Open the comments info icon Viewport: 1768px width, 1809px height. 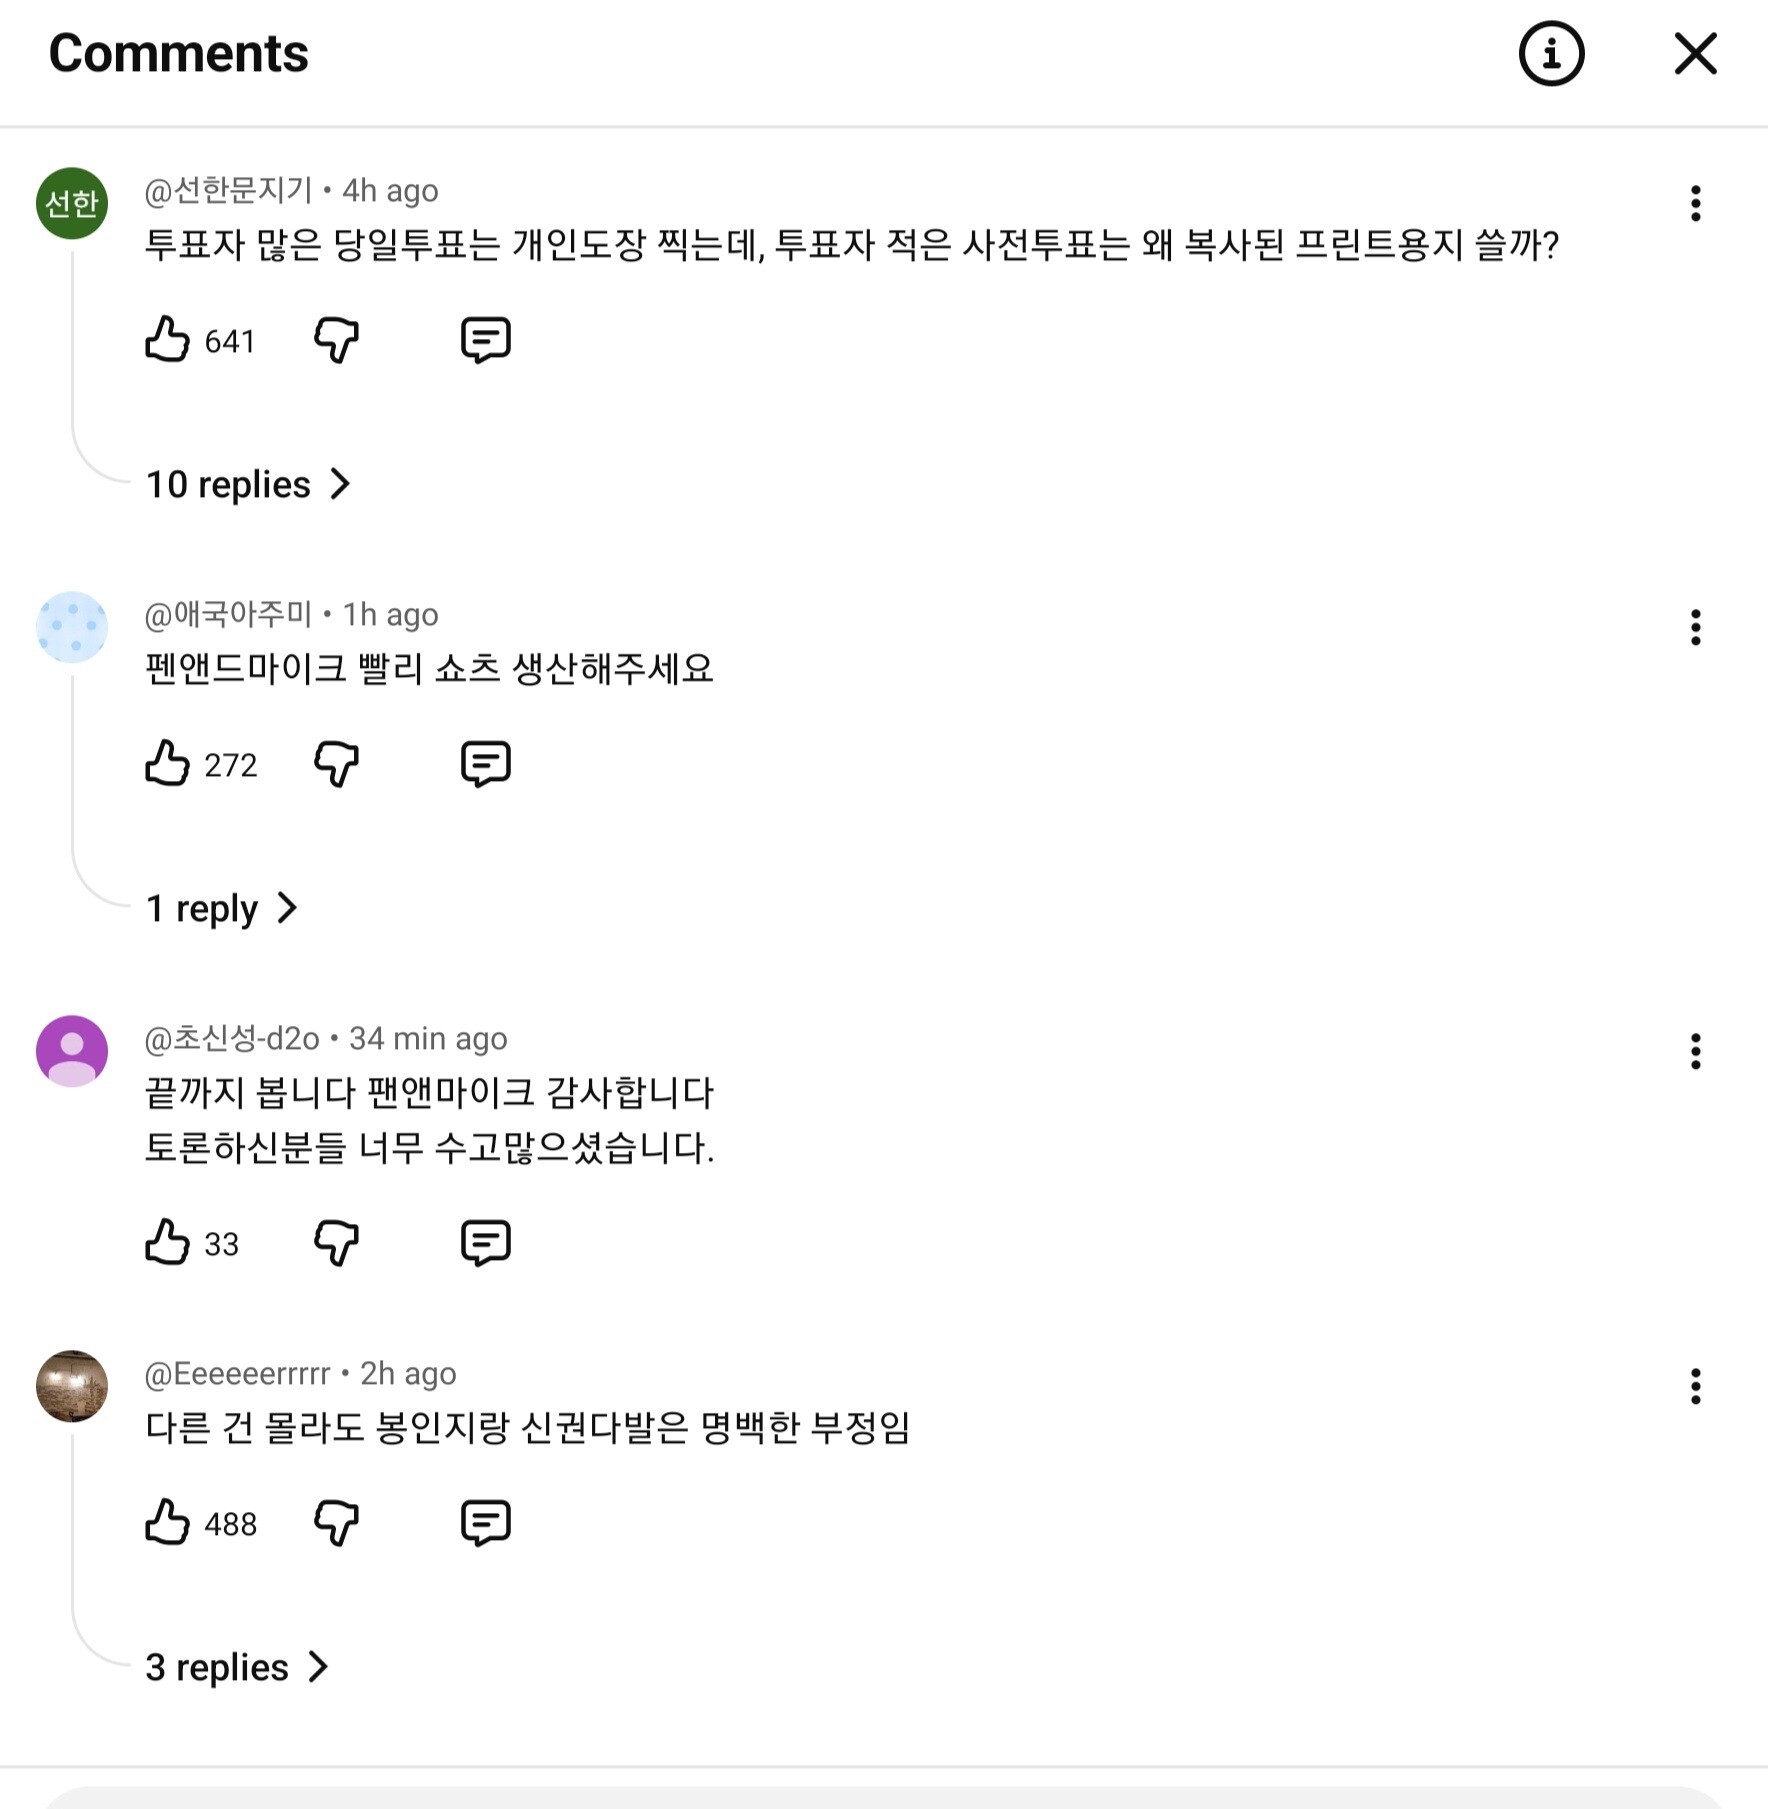1551,54
